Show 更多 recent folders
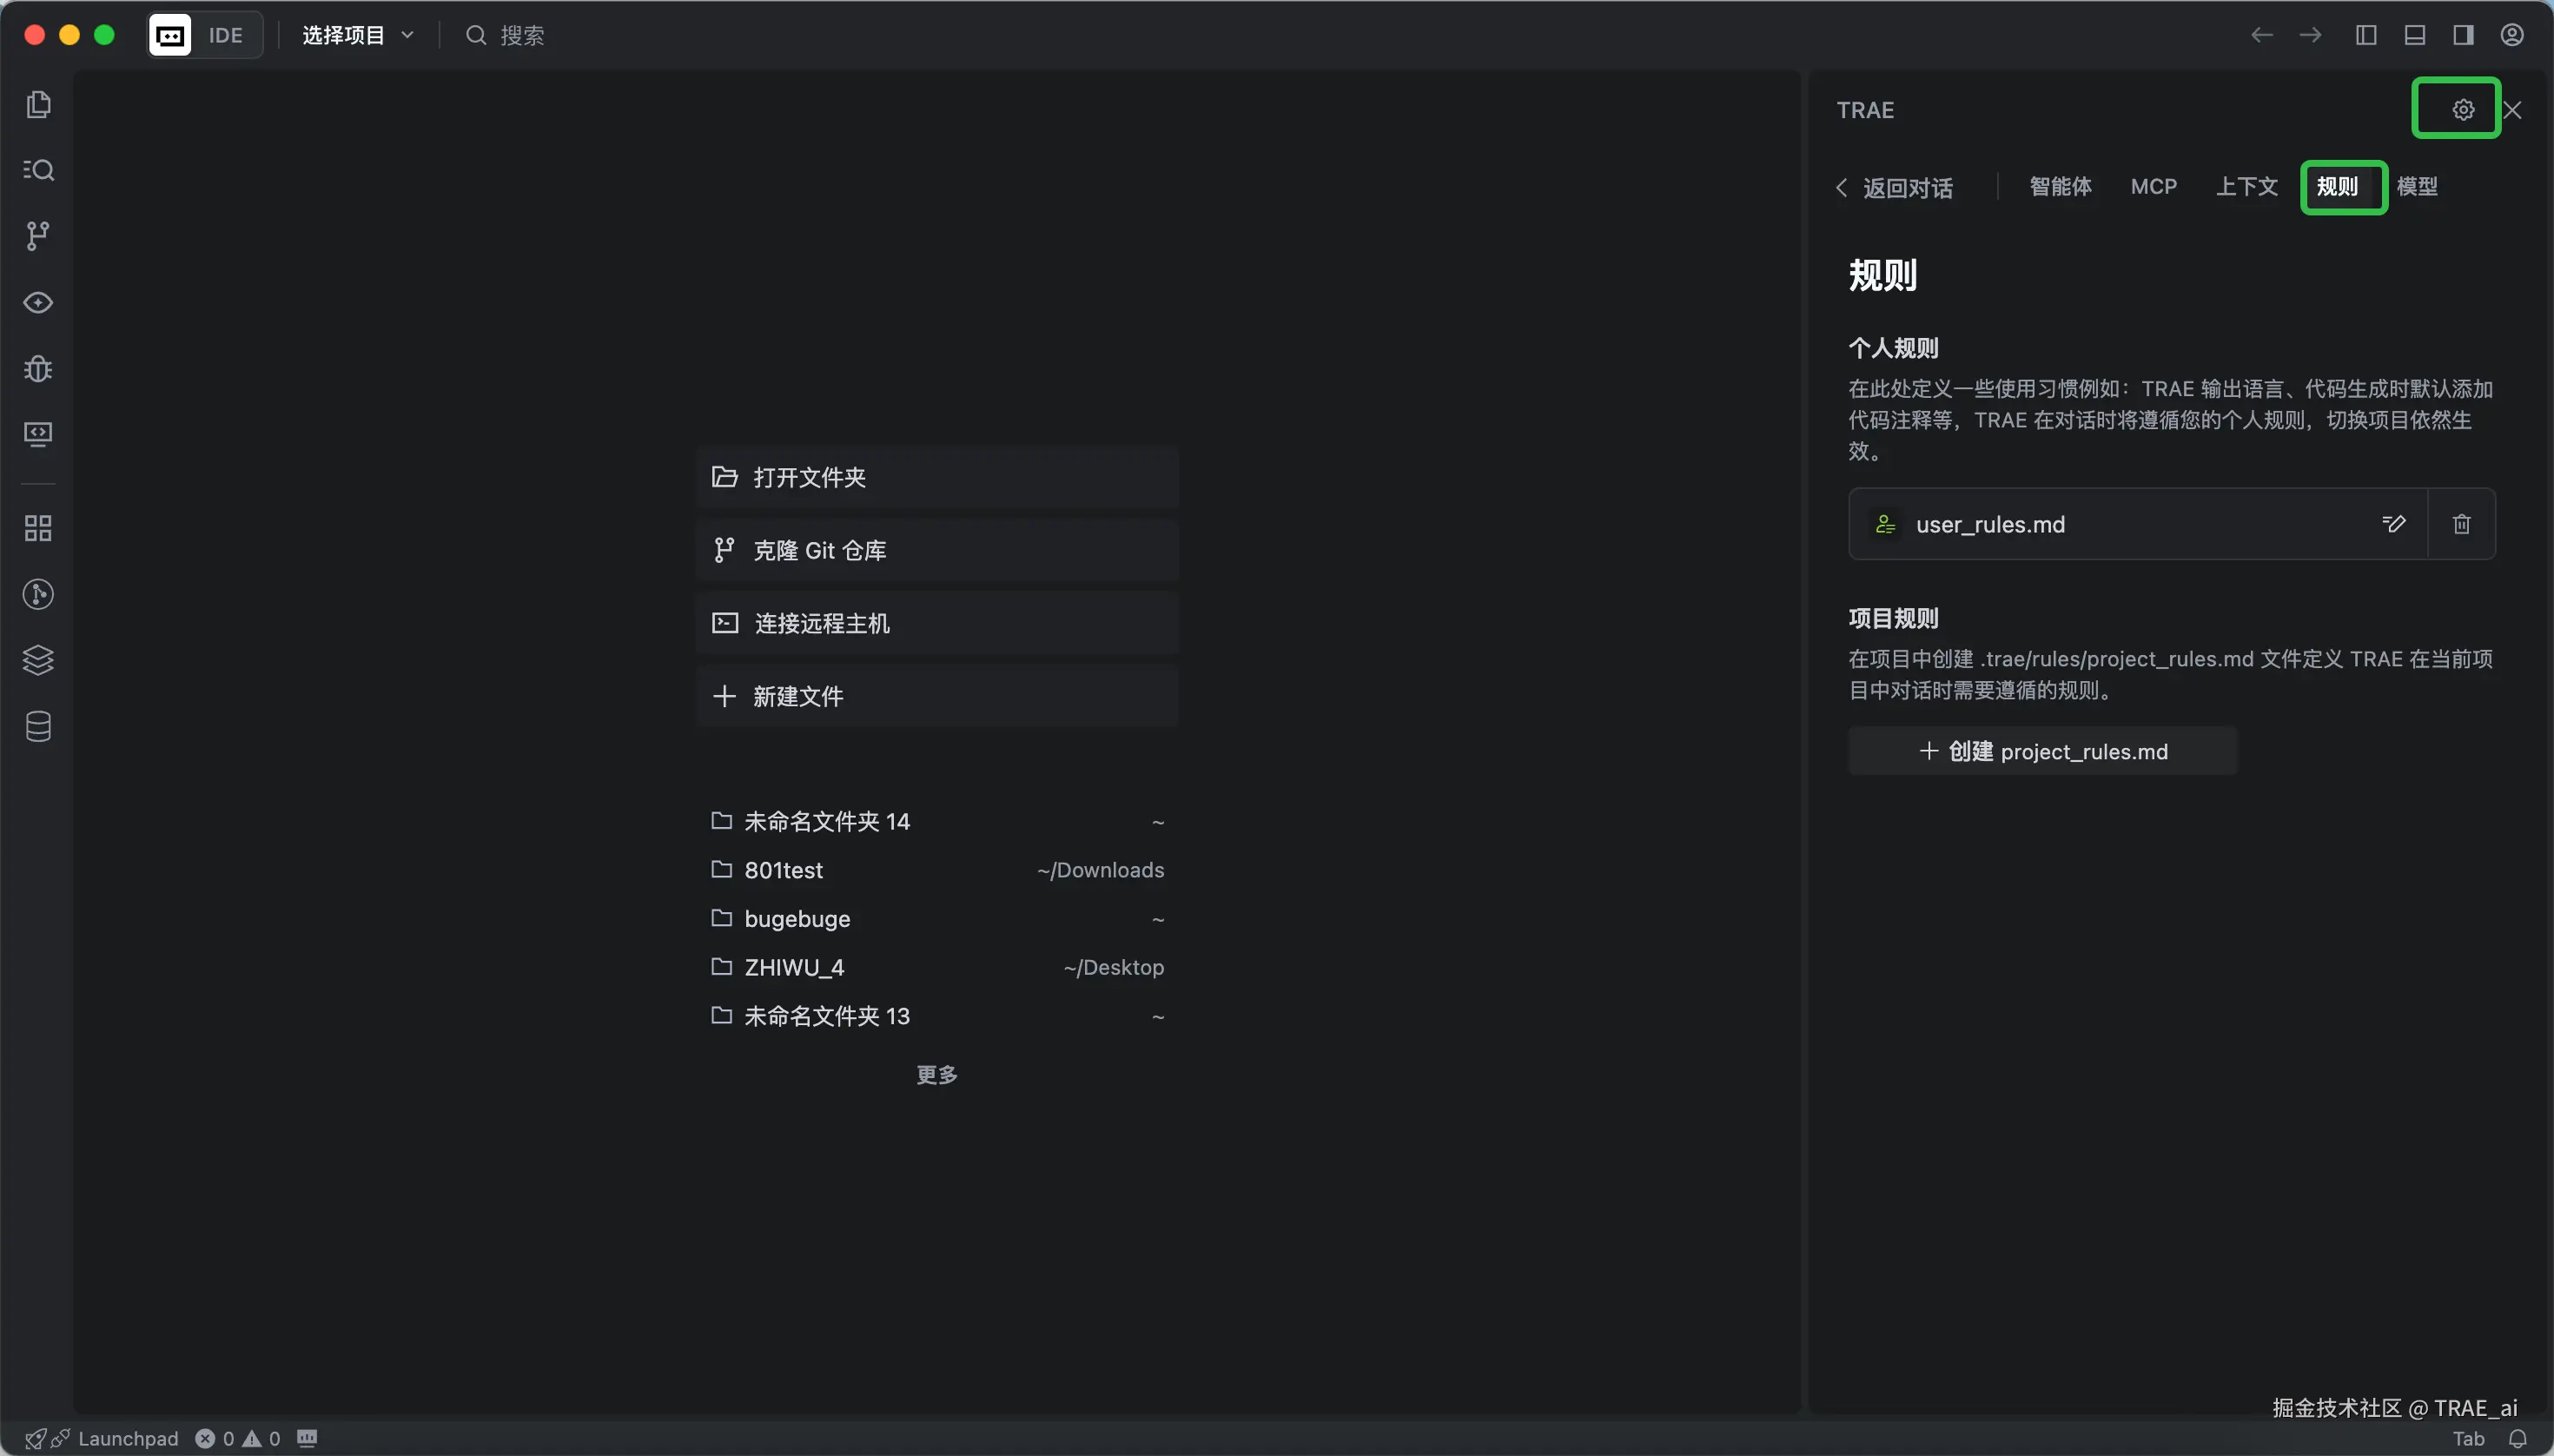The width and height of the screenshot is (2554, 1456). click(937, 1075)
